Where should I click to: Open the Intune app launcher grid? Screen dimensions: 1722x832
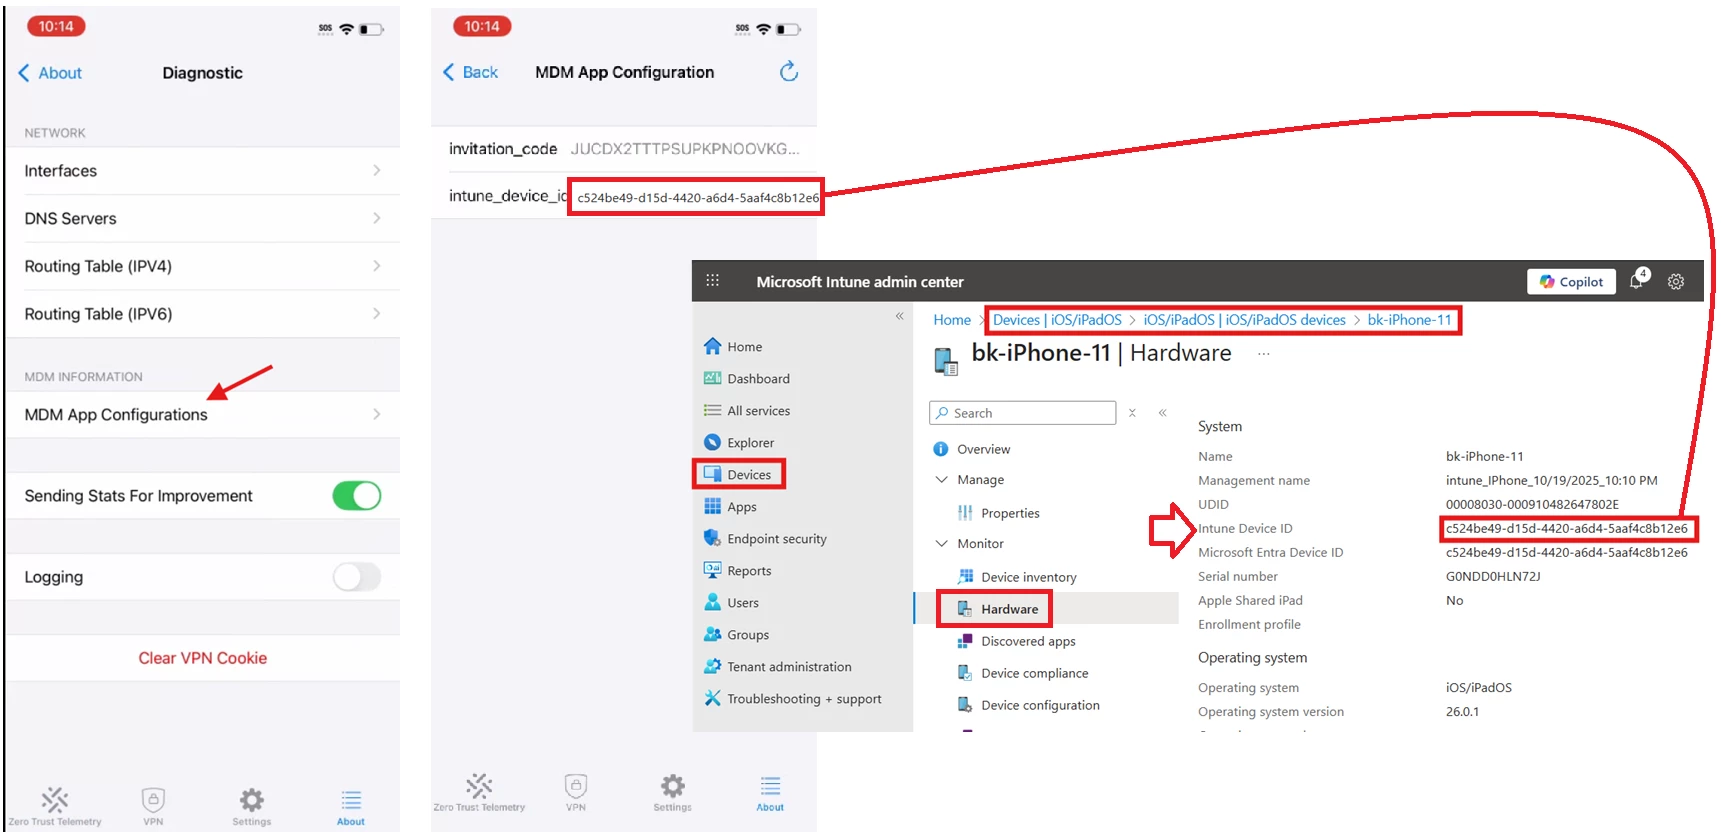[712, 281]
